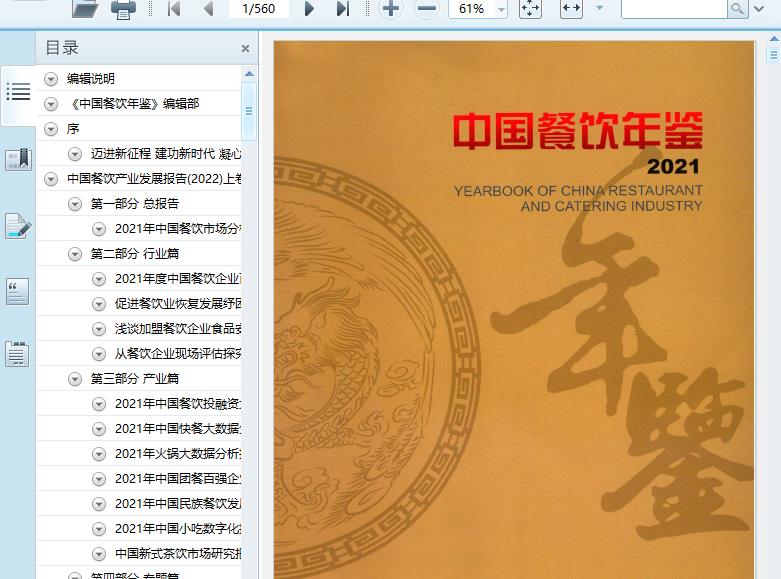Open 2021年中国团餐百强企业 entry

(x=178, y=479)
